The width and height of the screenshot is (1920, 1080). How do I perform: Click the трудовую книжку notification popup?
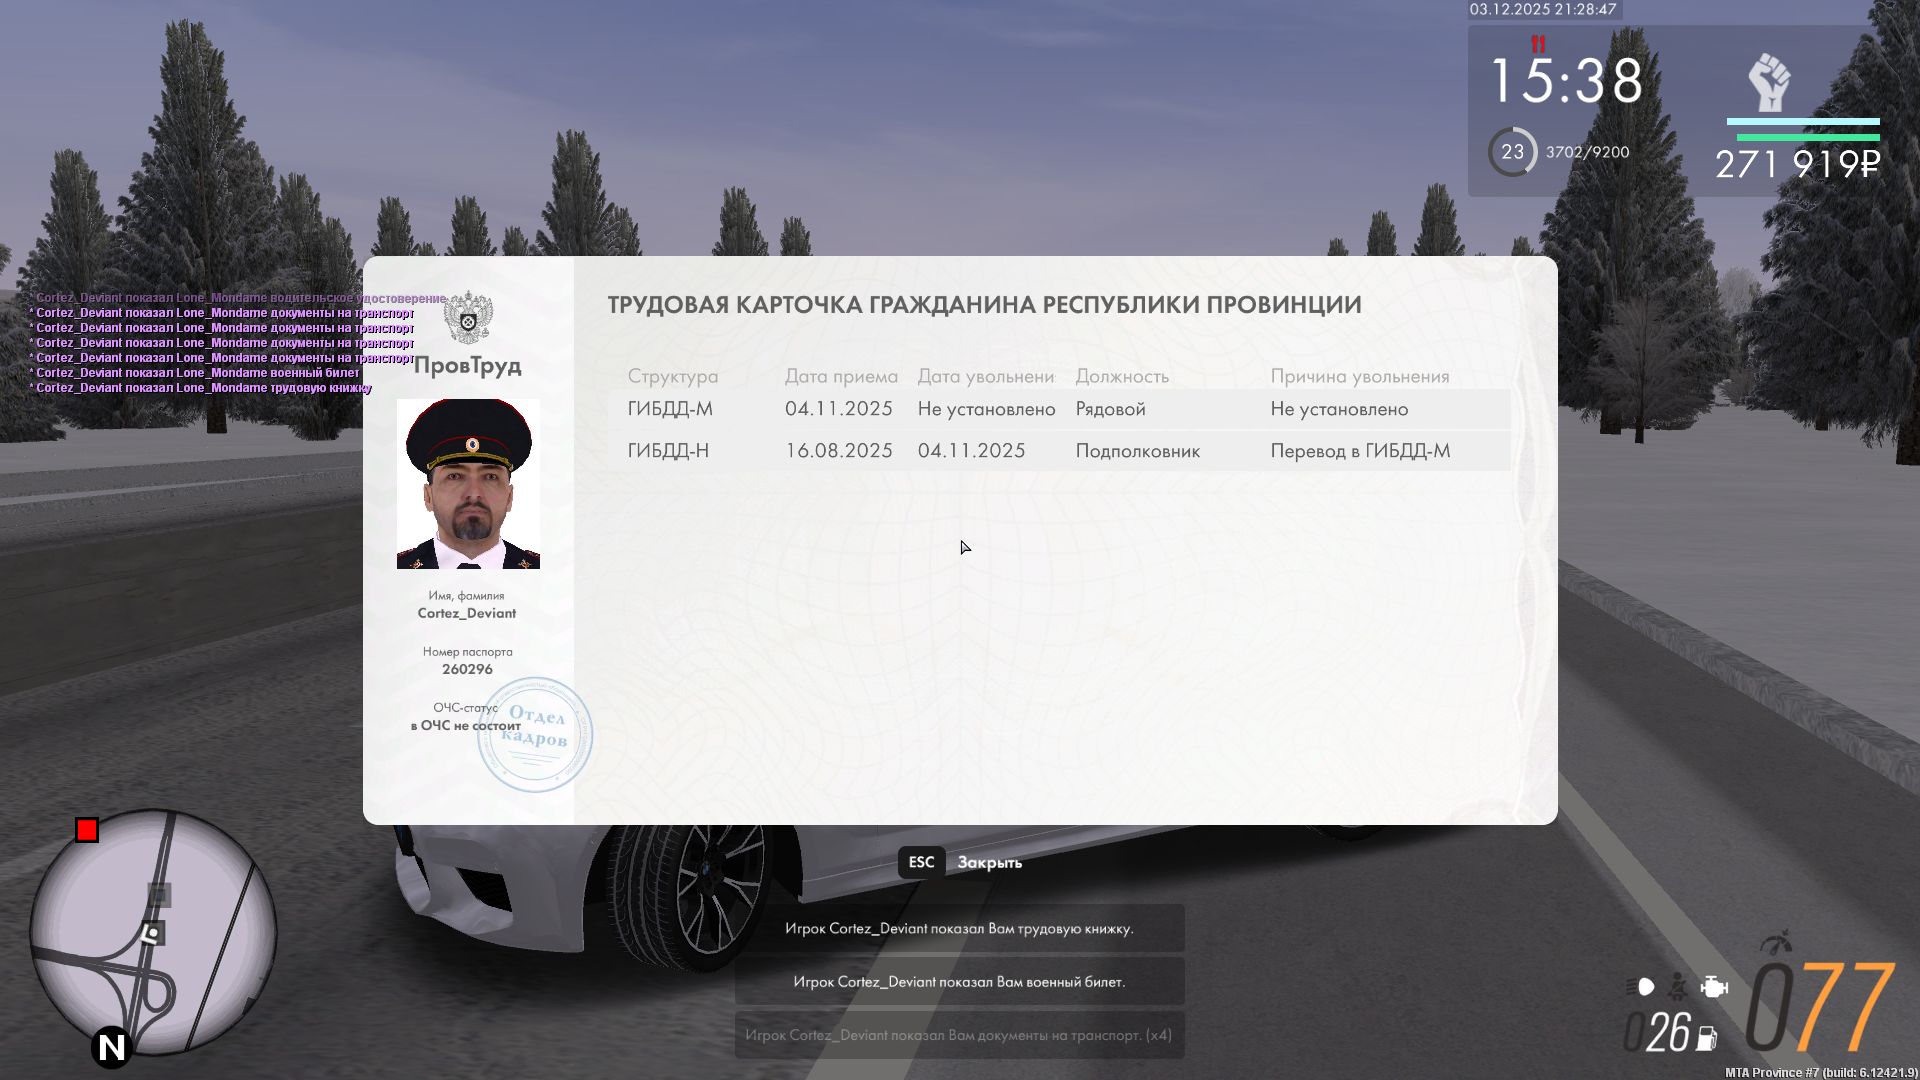tap(959, 928)
